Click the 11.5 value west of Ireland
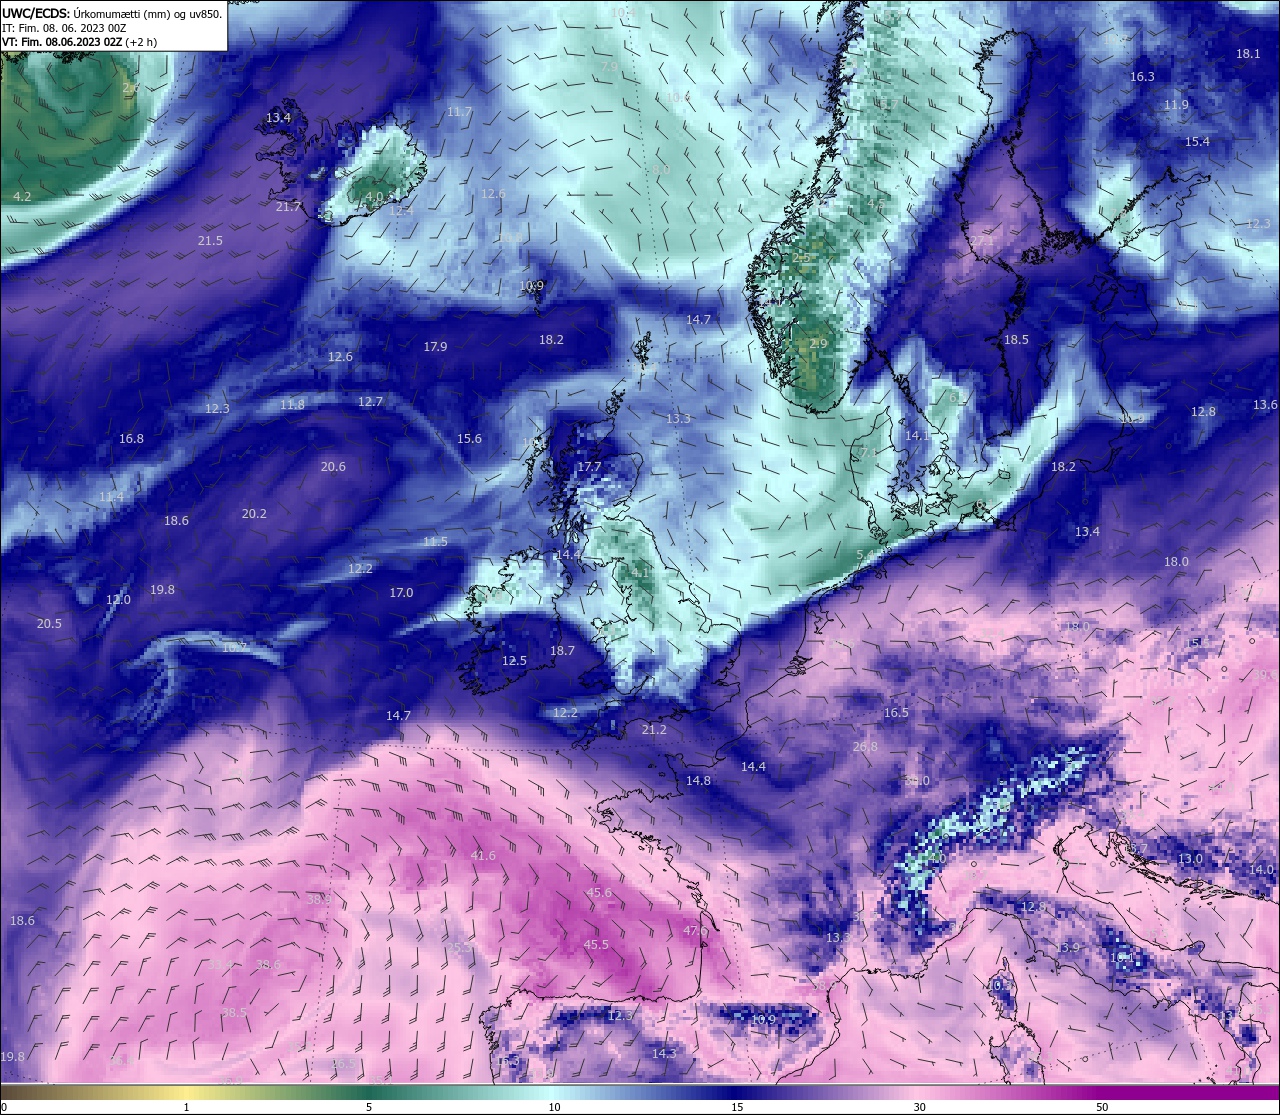Viewport: 1280px width, 1115px height. point(435,542)
